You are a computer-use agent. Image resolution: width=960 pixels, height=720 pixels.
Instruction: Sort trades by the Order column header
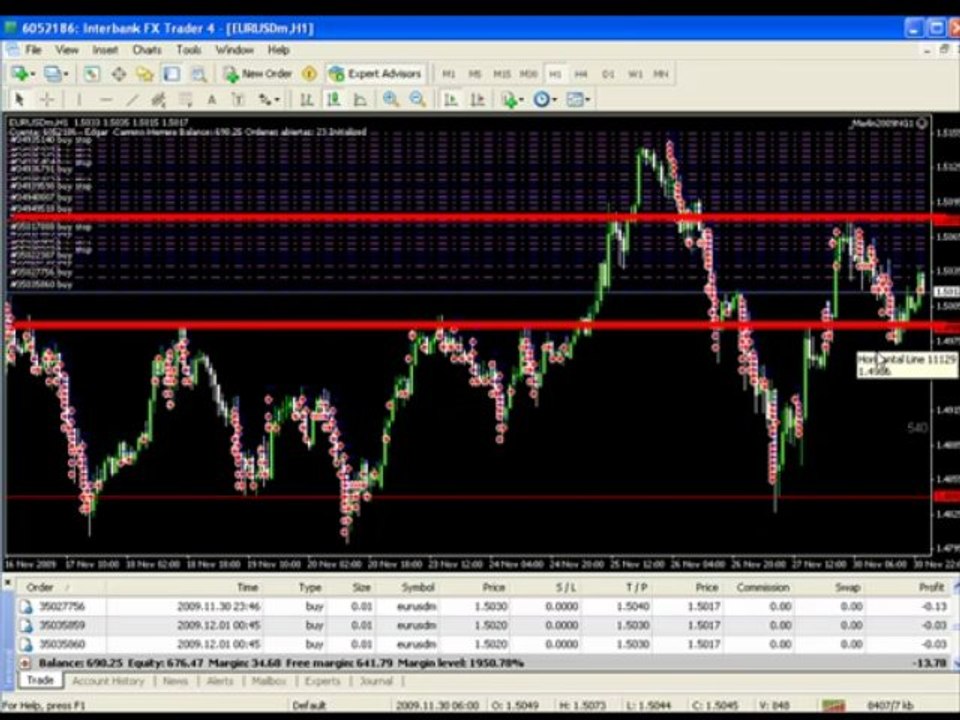click(x=40, y=587)
